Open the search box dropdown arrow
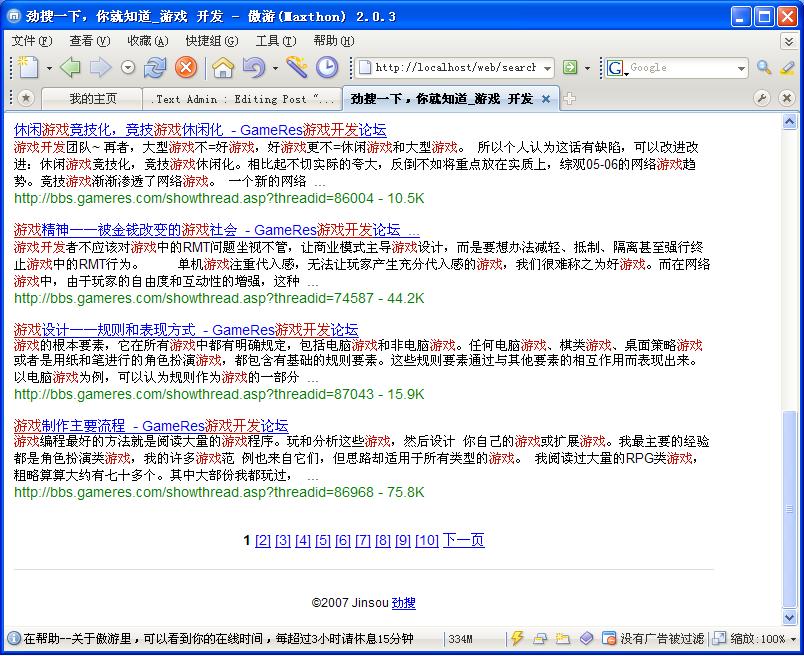The image size is (804, 656). tap(741, 68)
